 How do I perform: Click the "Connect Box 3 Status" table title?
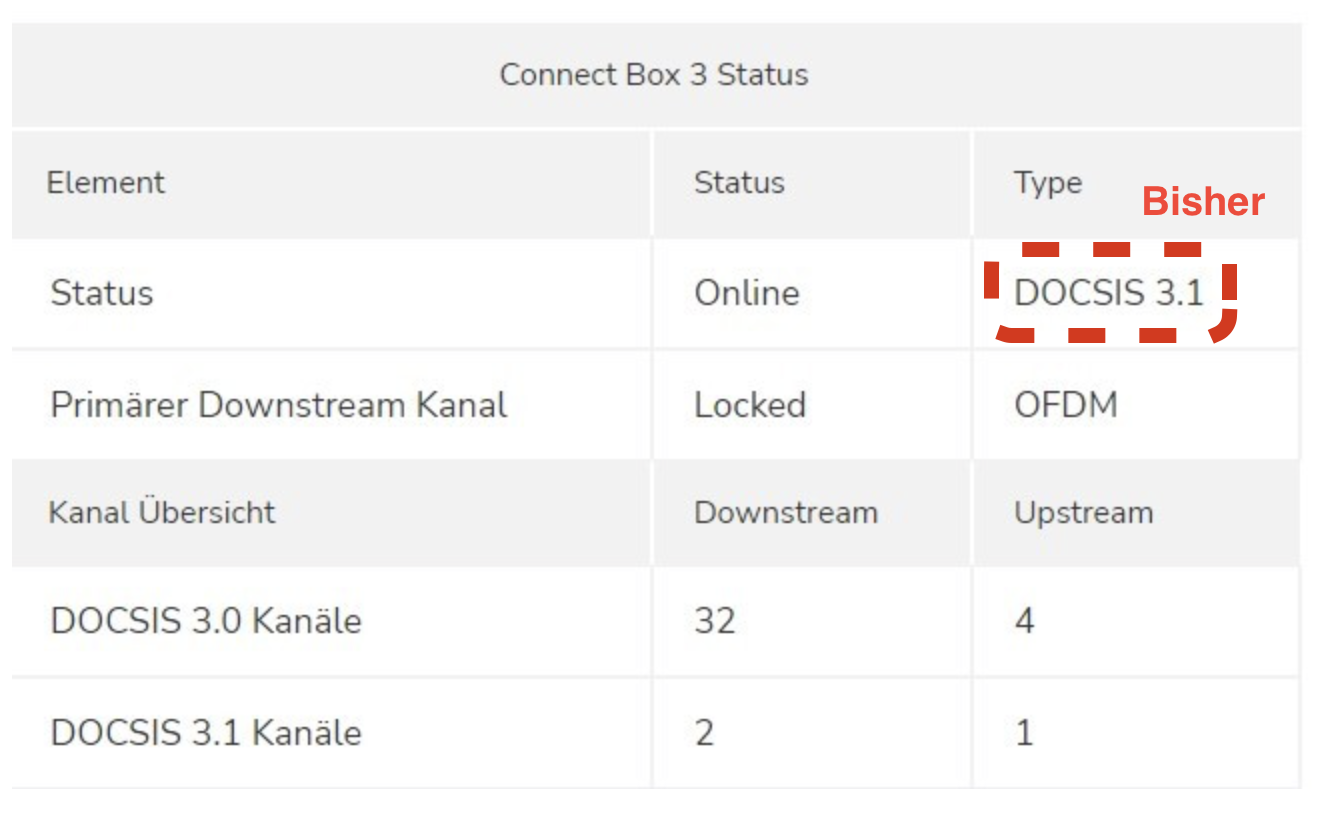(654, 75)
